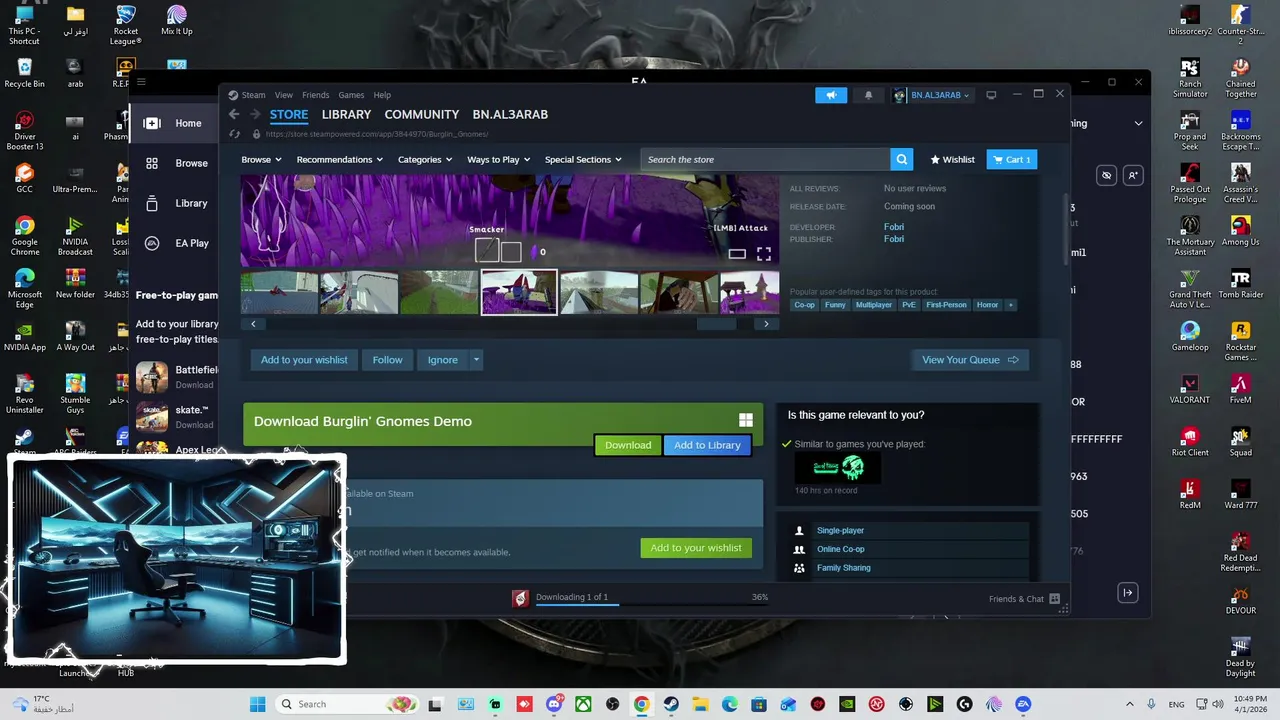Open Steam notifications bell
Screen dimensions: 1280x720
[x=868, y=95]
